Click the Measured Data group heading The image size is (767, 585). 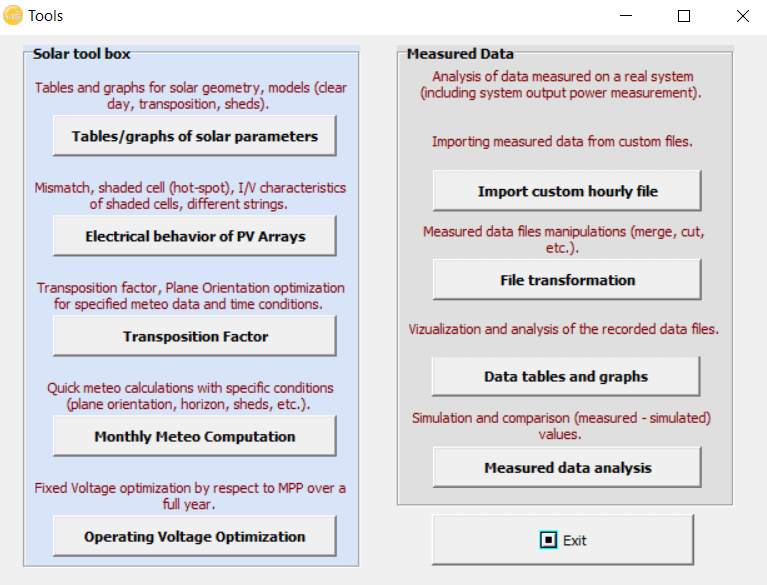460,53
